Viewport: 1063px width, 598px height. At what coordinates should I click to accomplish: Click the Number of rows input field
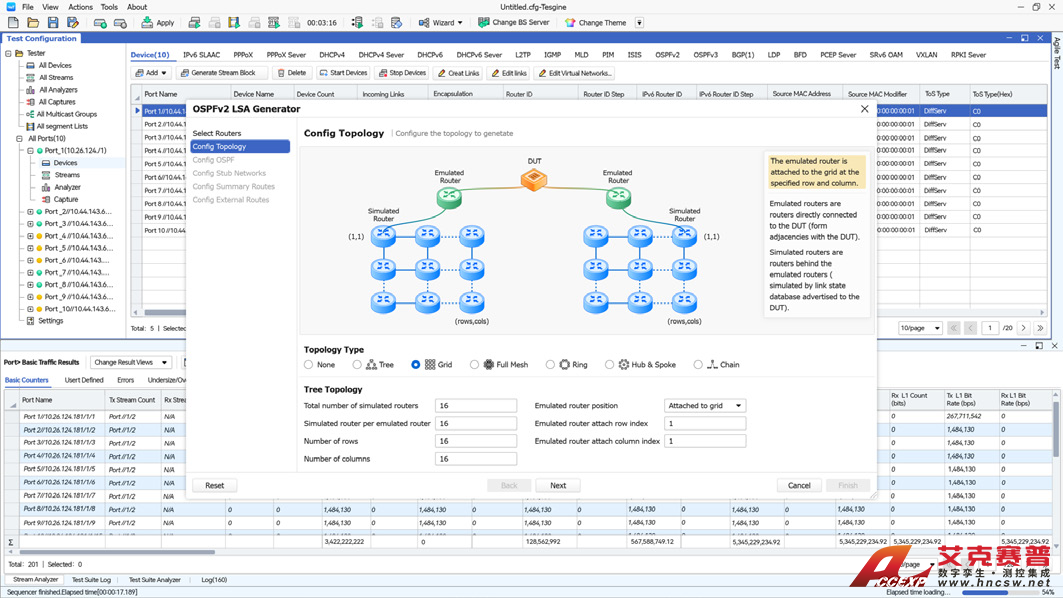point(475,441)
